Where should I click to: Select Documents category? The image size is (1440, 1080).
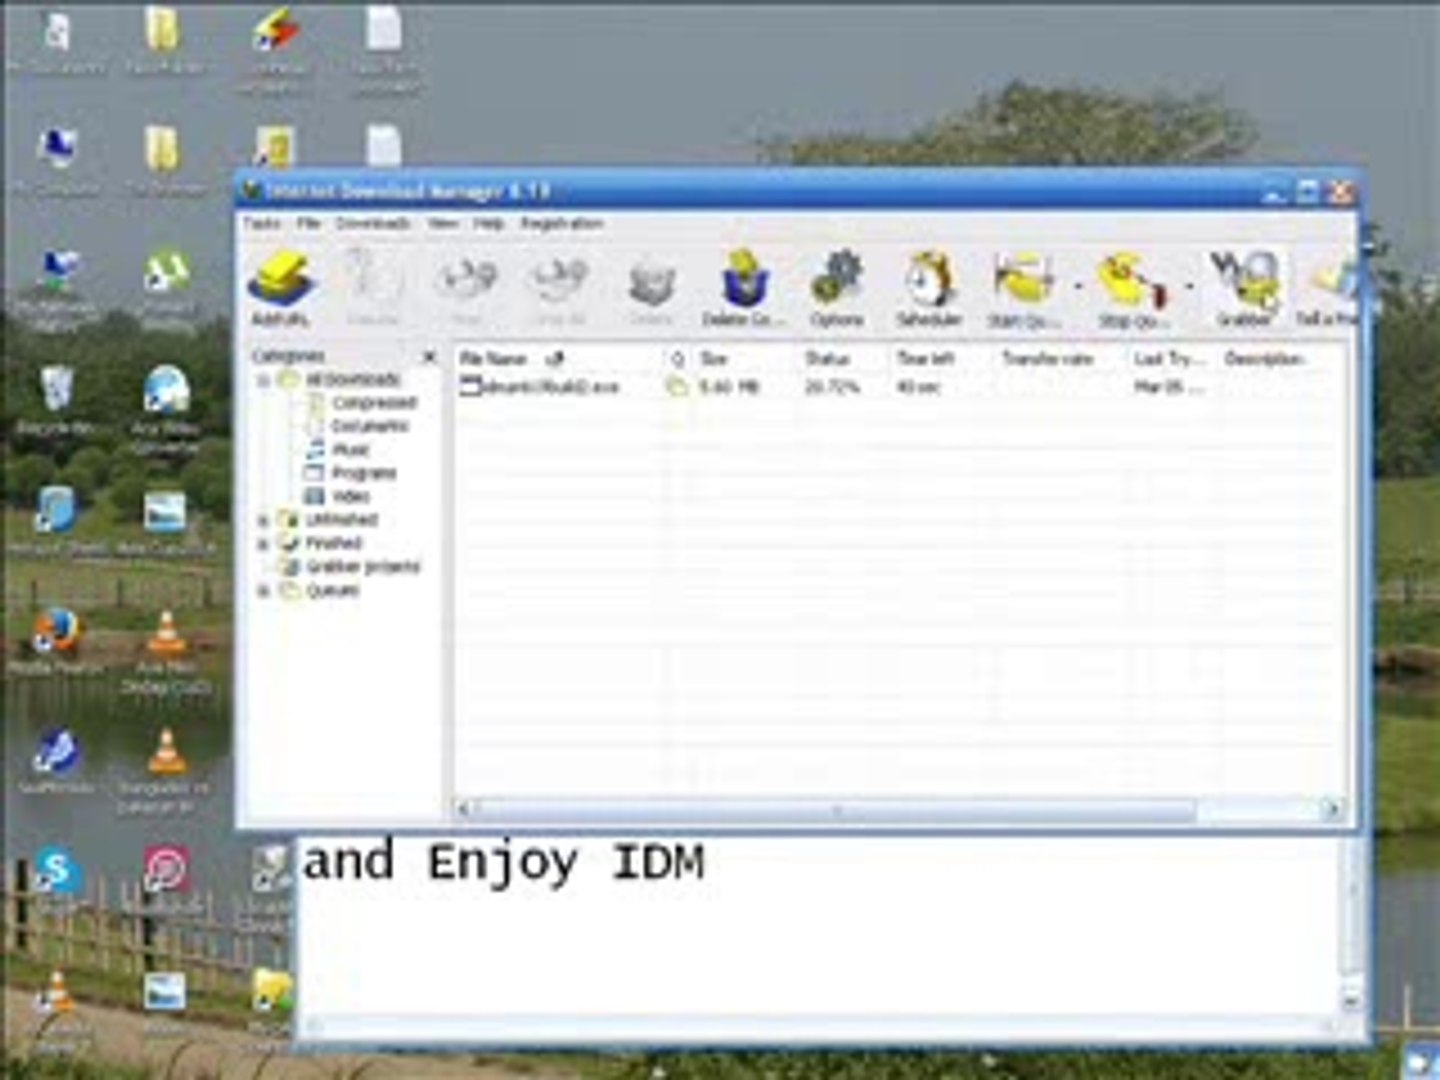pos(370,426)
